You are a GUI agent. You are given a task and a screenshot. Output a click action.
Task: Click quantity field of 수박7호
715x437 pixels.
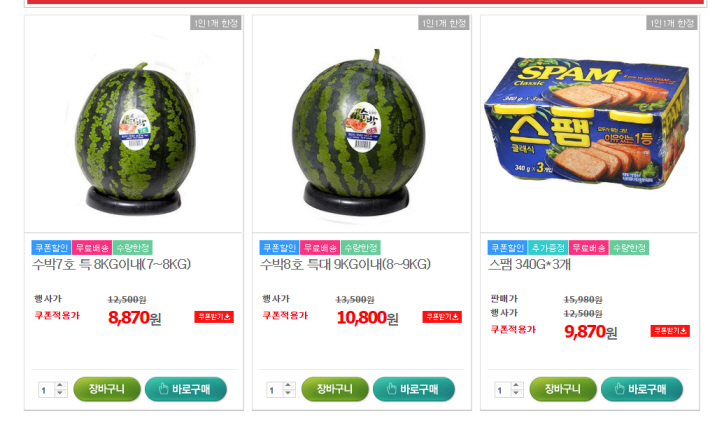[47, 390]
